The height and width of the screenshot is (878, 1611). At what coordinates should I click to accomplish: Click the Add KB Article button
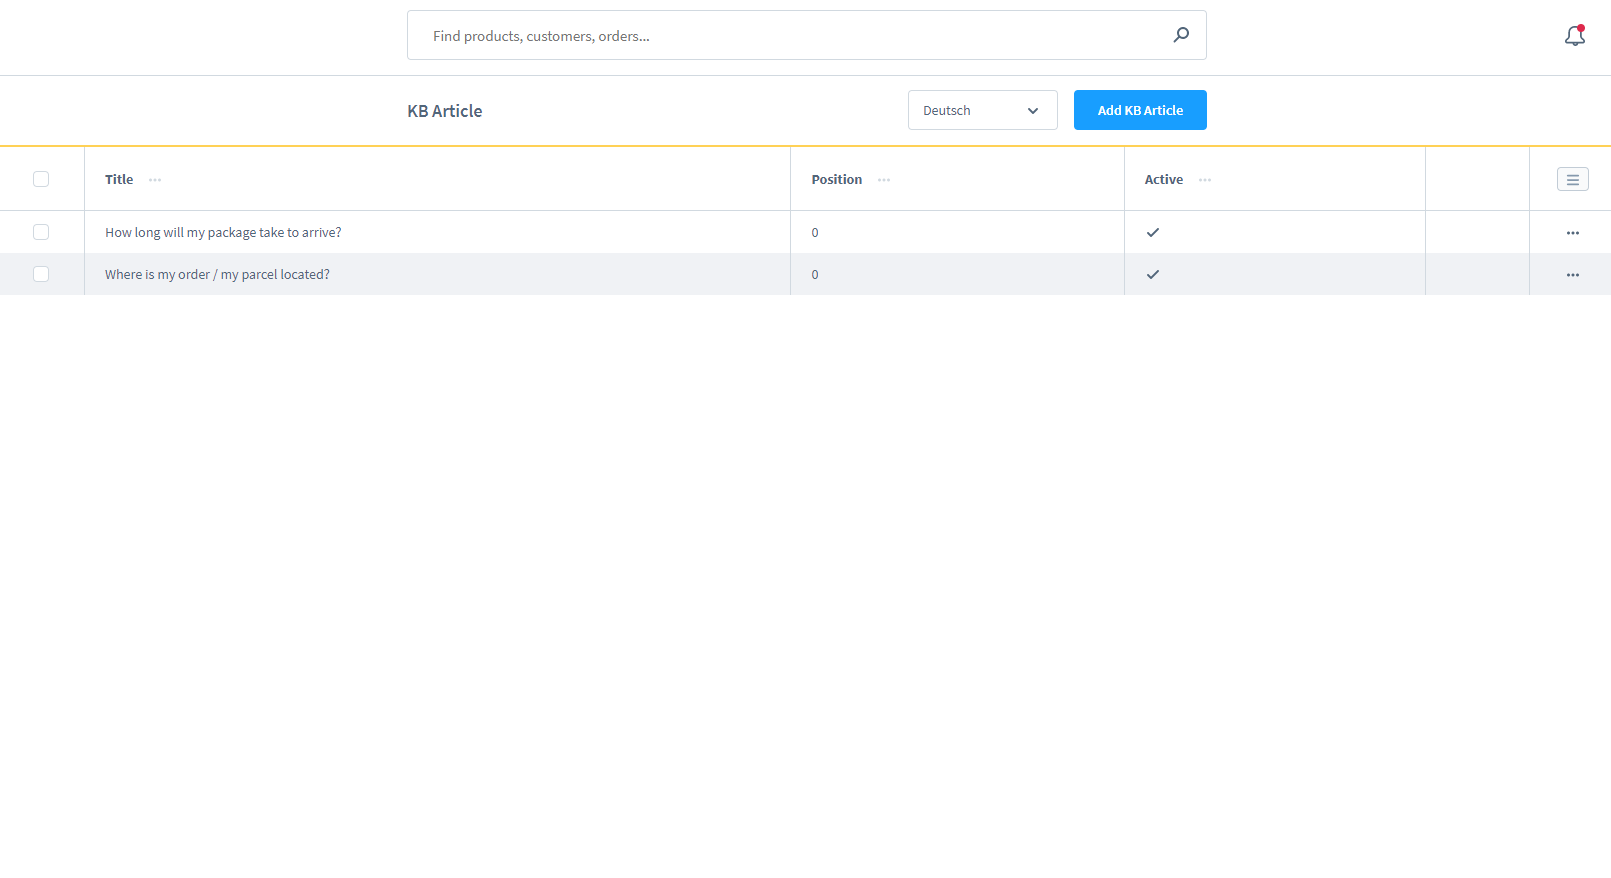[1140, 110]
